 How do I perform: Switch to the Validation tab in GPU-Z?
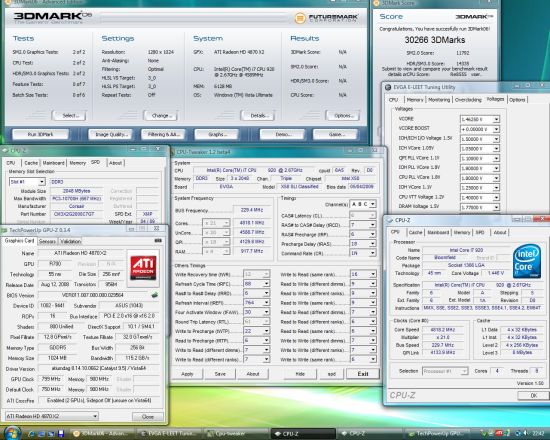[70, 241]
